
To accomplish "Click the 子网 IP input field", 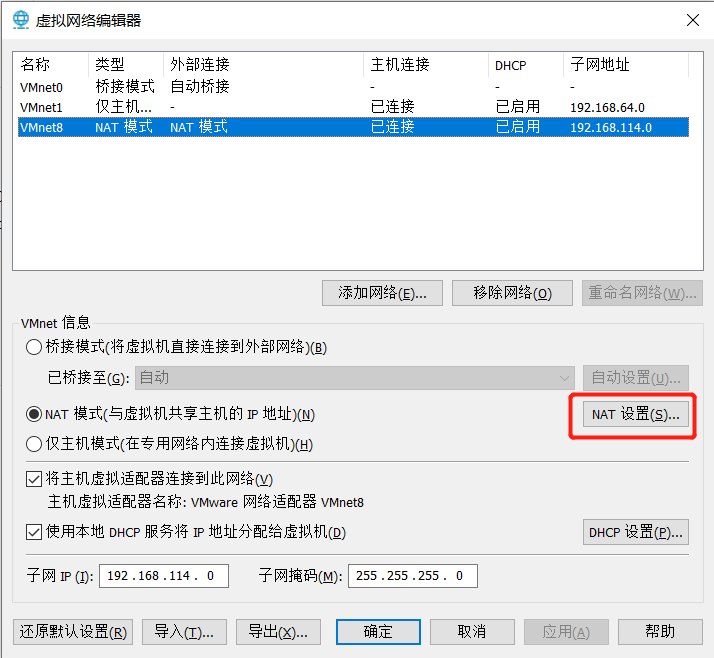I will (164, 576).
